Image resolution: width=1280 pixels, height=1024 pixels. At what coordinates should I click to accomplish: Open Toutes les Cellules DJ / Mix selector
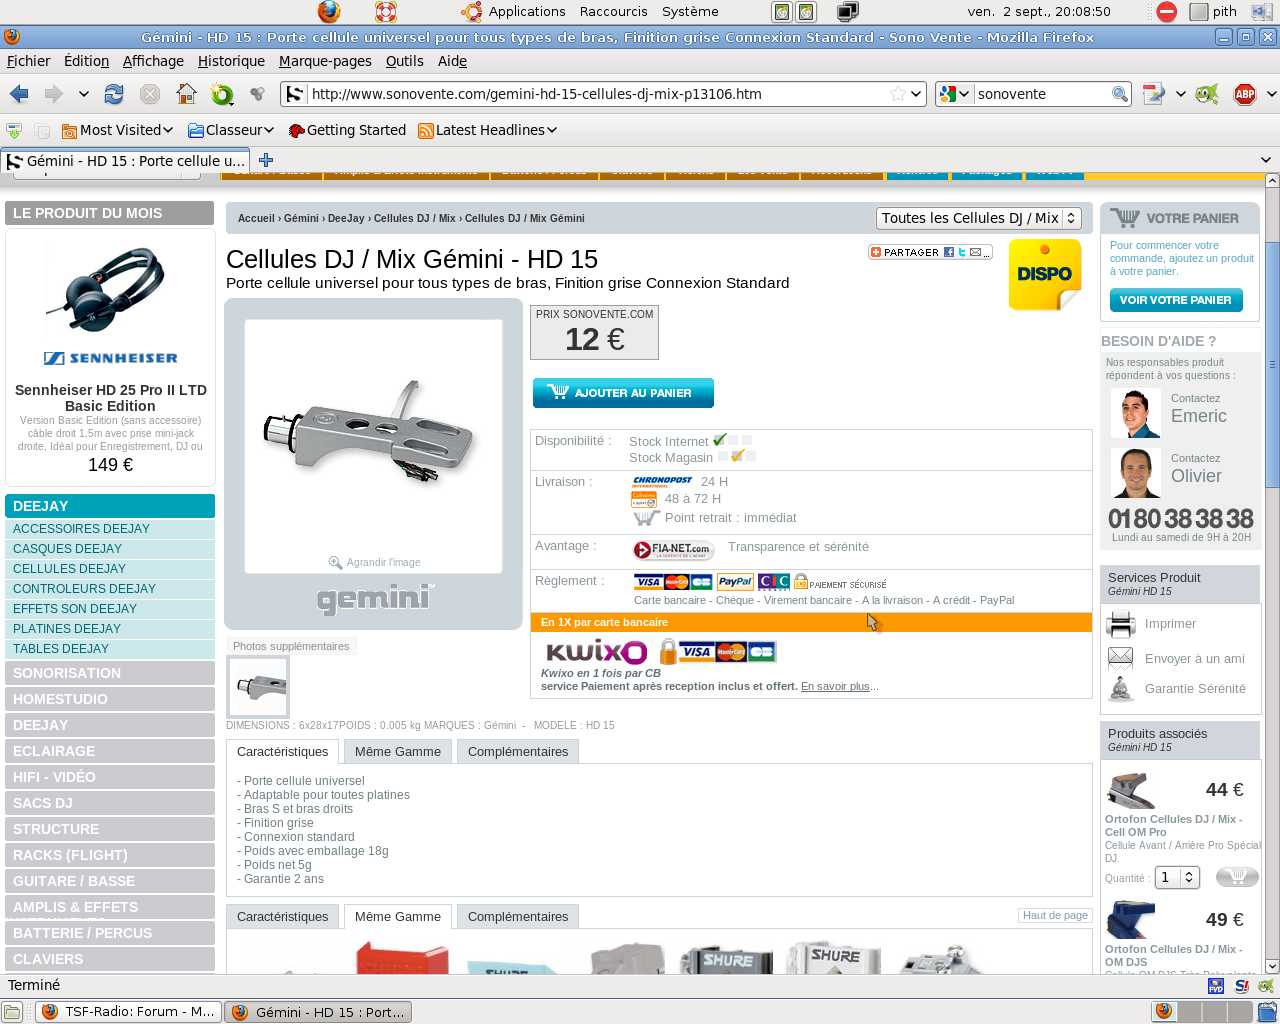(x=979, y=218)
